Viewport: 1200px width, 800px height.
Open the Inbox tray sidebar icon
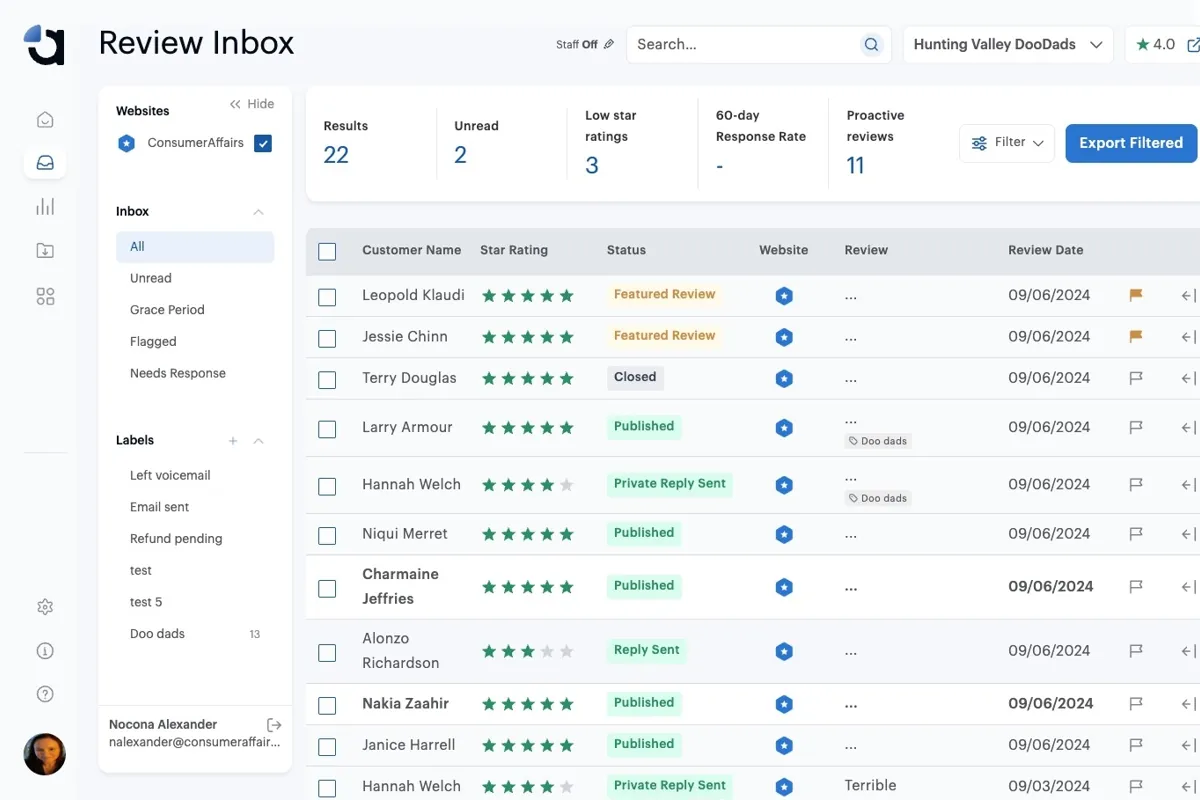[45, 163]
